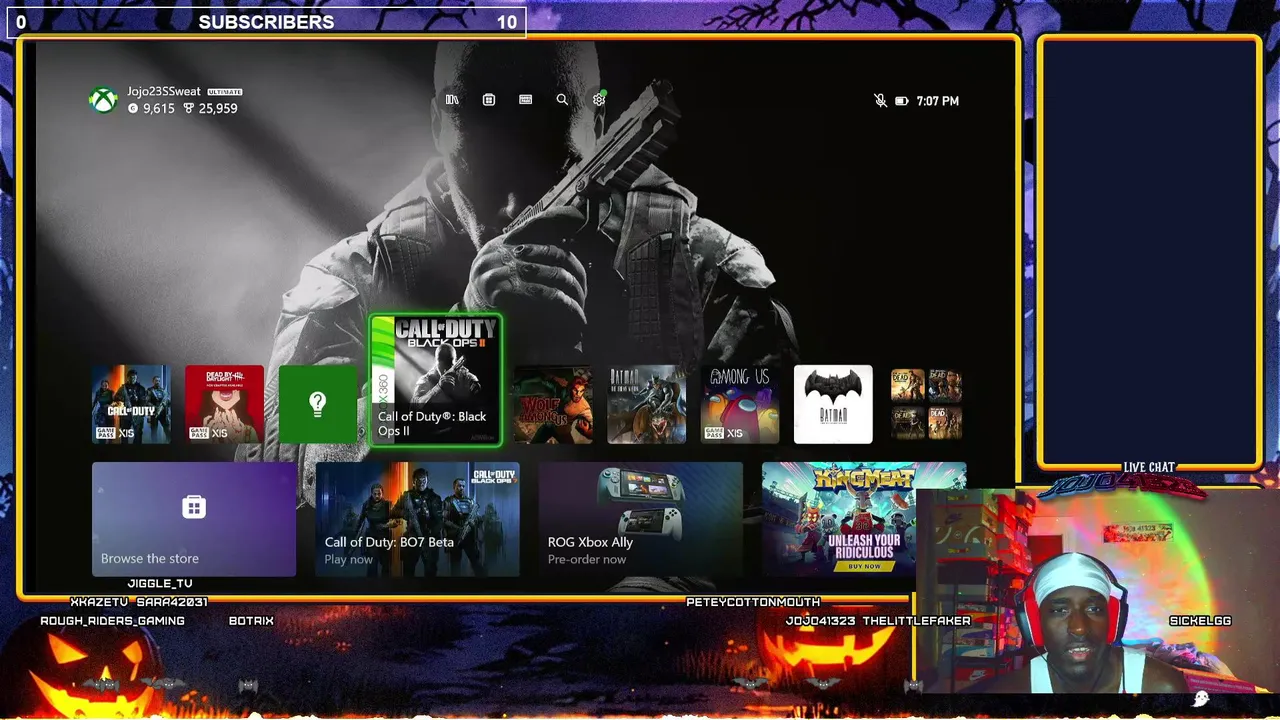Screen dimensions: 1280x720
Task: Click the BOTRIX username
Action: coord(251,621)
